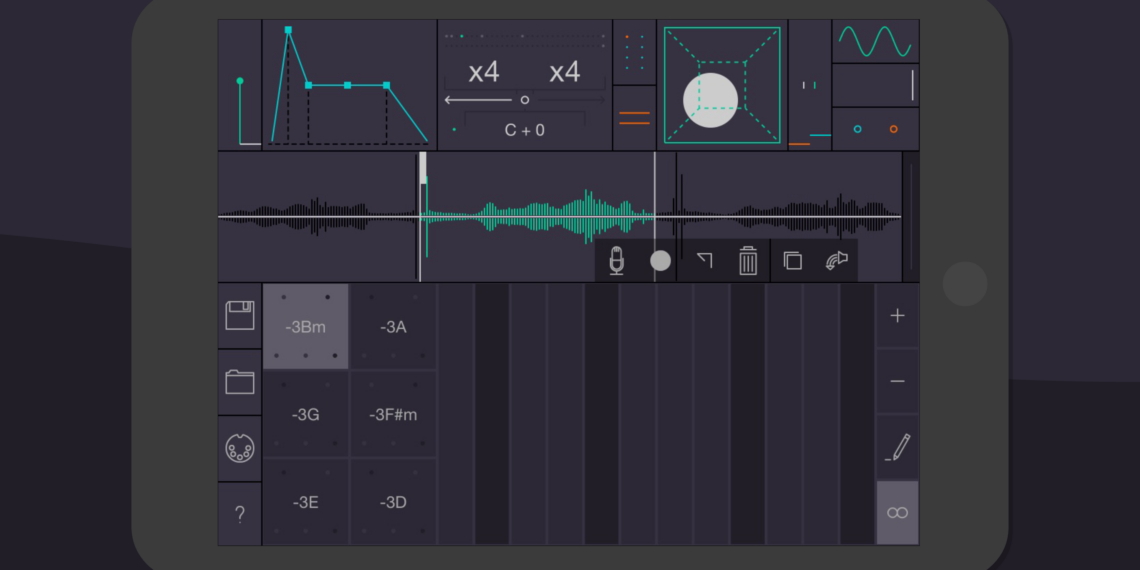Toggle the corner arrow trim icon
Screen dimensions: 1140x570
click(705, 261)
